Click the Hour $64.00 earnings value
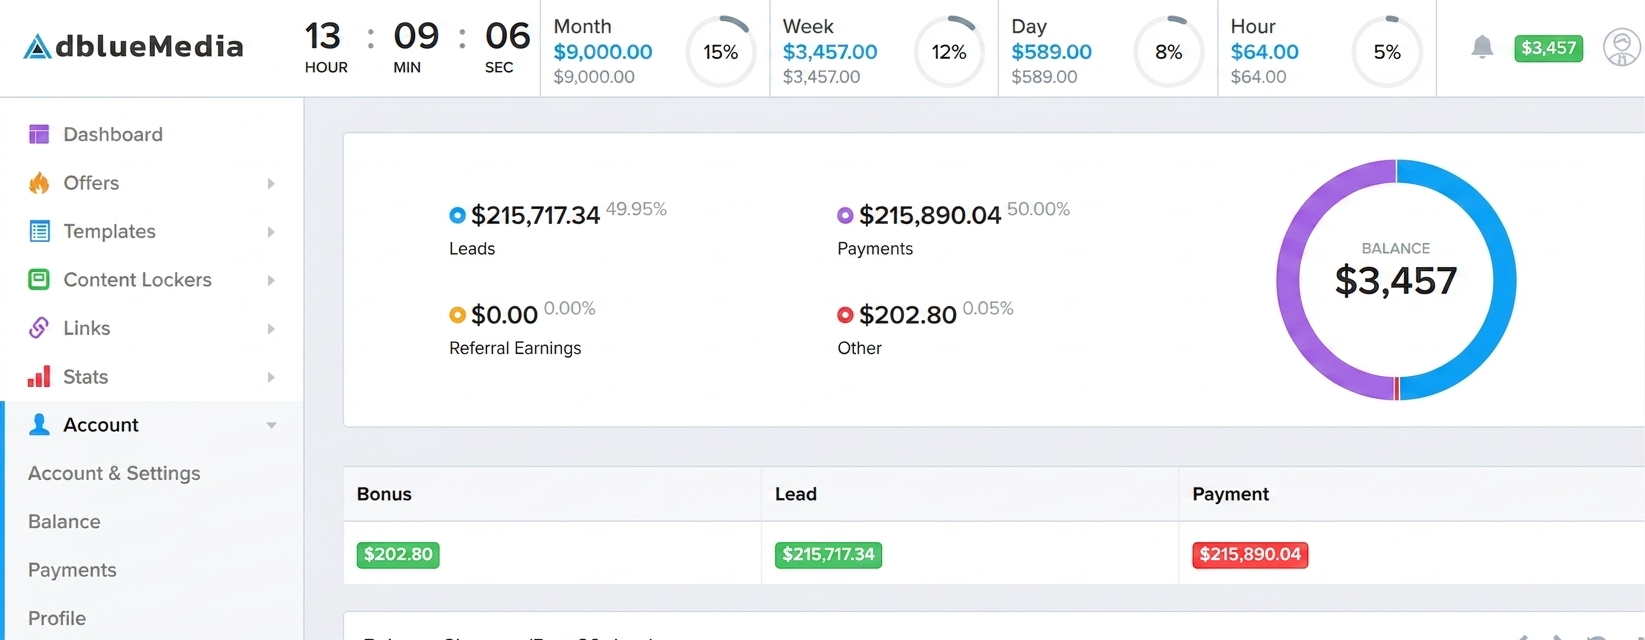This screenshot has height=640, width=1645. pyautogui.click(x=1264, y=52)
